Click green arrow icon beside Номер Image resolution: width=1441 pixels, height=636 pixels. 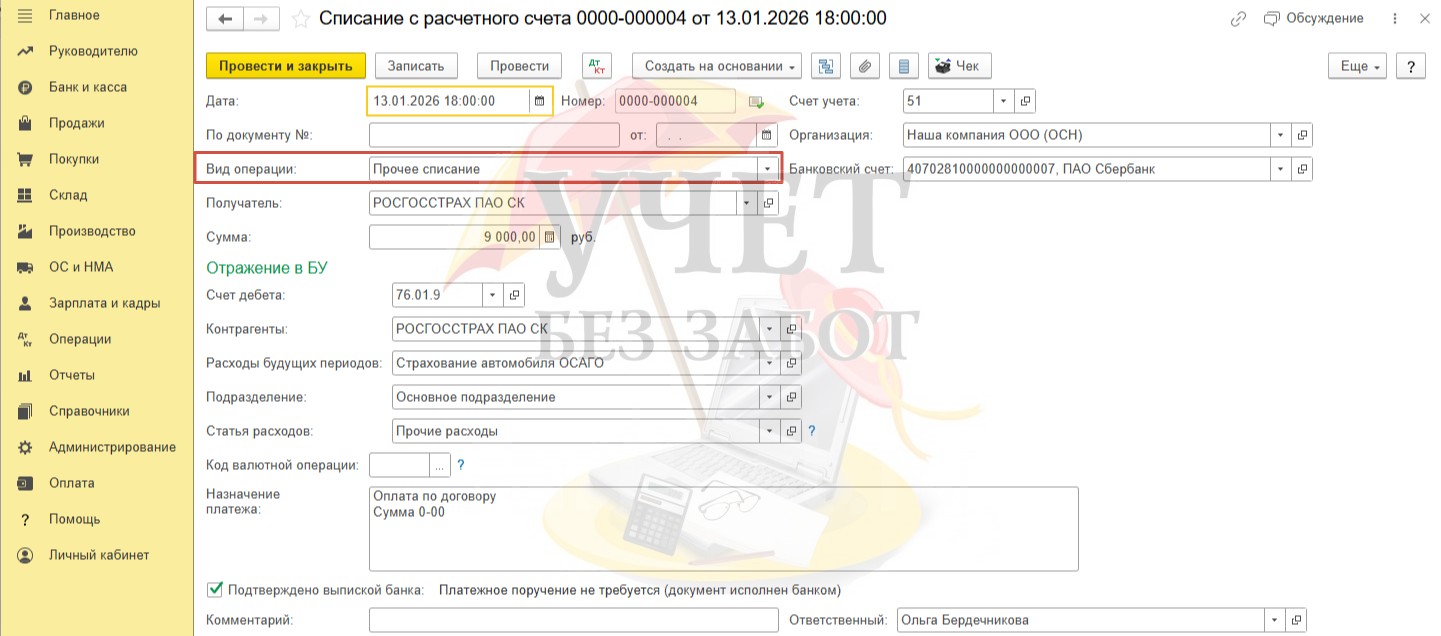pyautogui.click(x=756, y=101)
